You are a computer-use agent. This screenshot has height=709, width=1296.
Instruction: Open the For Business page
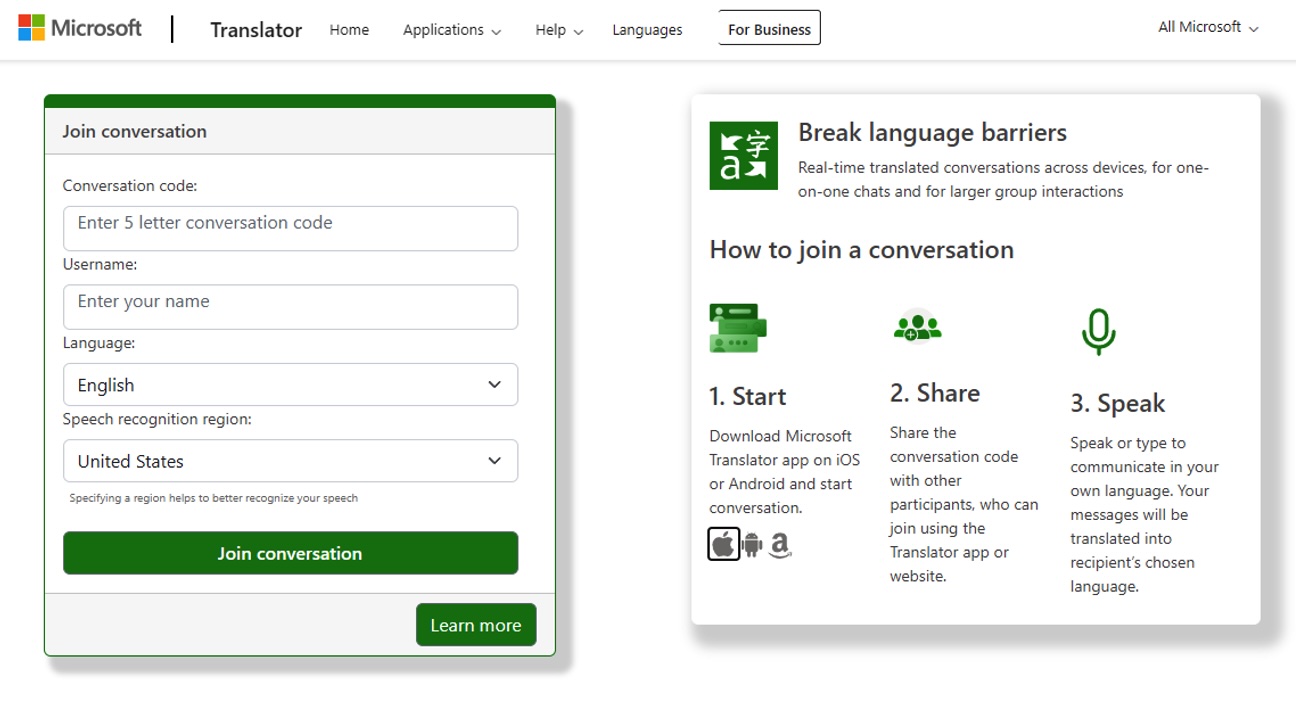768,29
